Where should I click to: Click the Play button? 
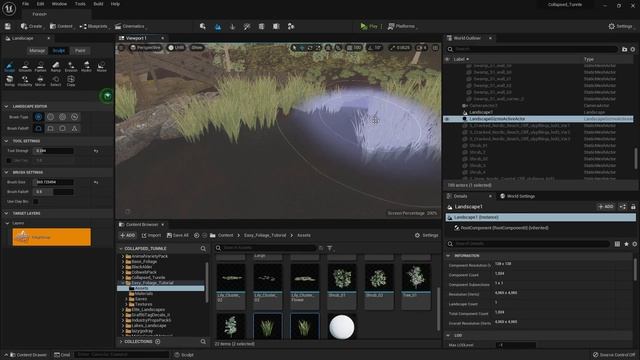[x=369, y=26]
